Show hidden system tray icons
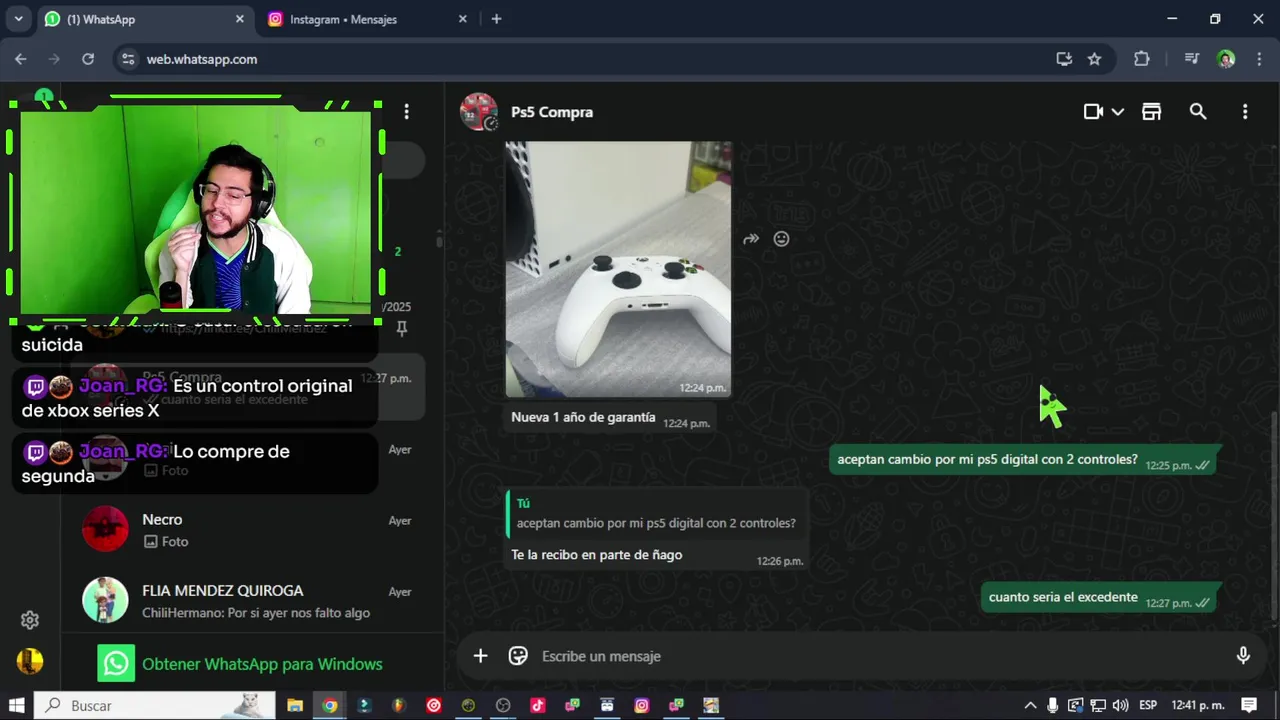Viewport: 1280px width, 720px height. coord(1030,705)
